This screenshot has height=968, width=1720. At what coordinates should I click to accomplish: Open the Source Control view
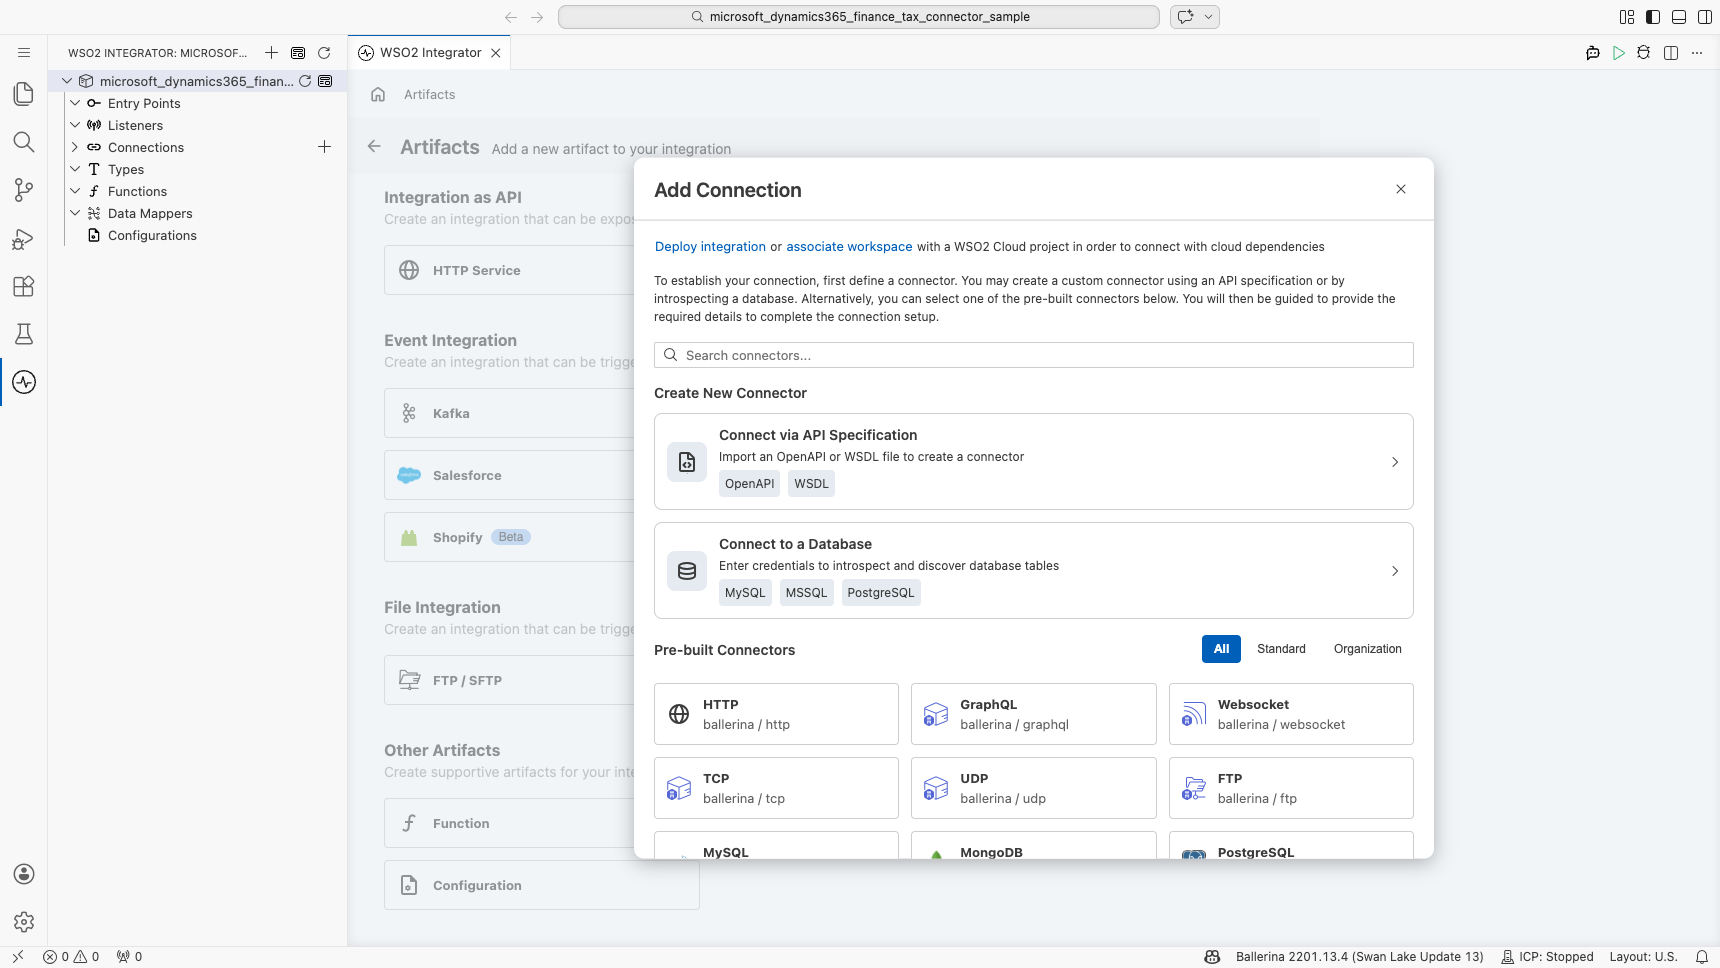coord(24,190)
